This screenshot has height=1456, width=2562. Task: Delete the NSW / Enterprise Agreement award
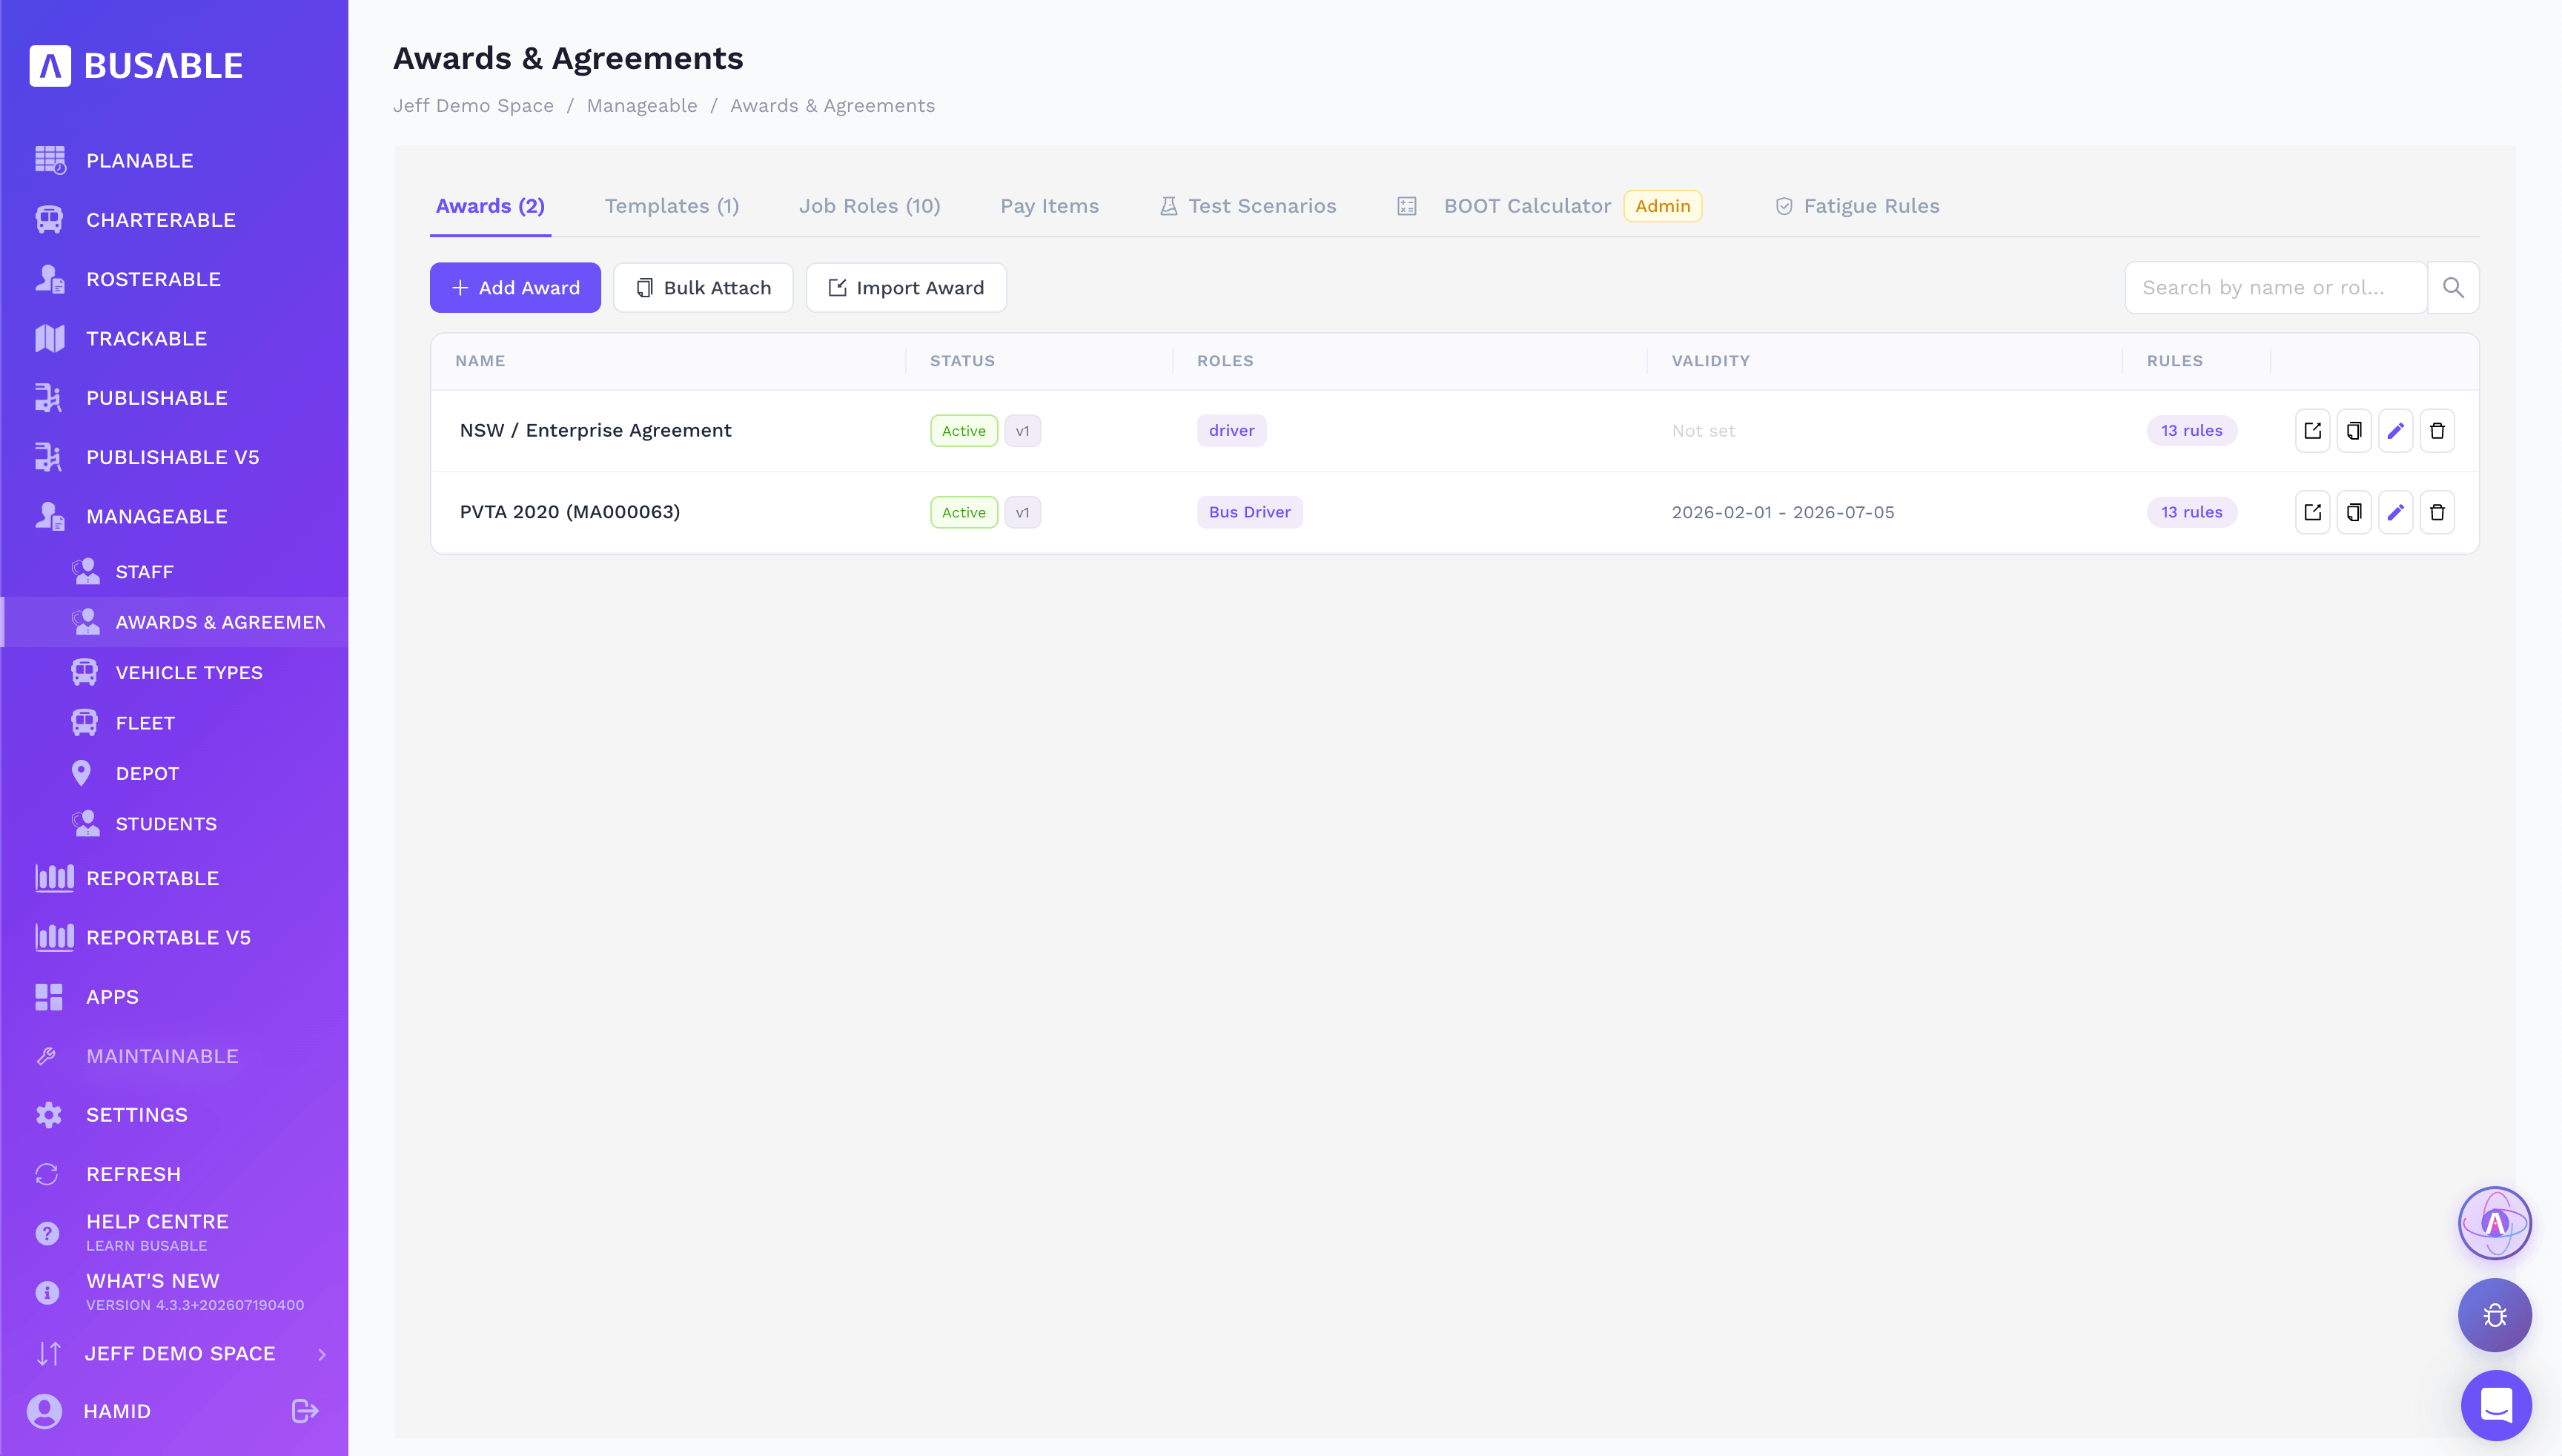2437,431
